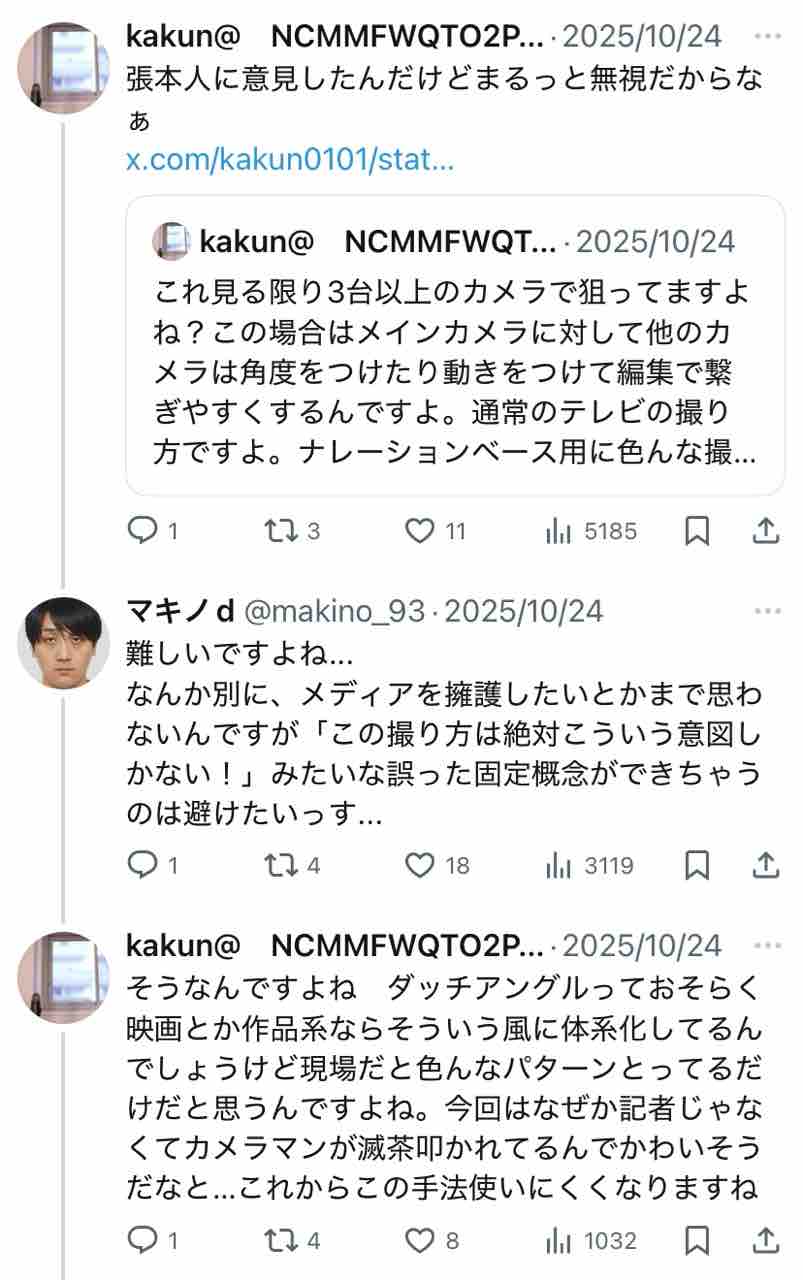This screenshot has height=1280, width=803.
Task: Open マキノd's profile picture
Action: click(x=63, y=641)
